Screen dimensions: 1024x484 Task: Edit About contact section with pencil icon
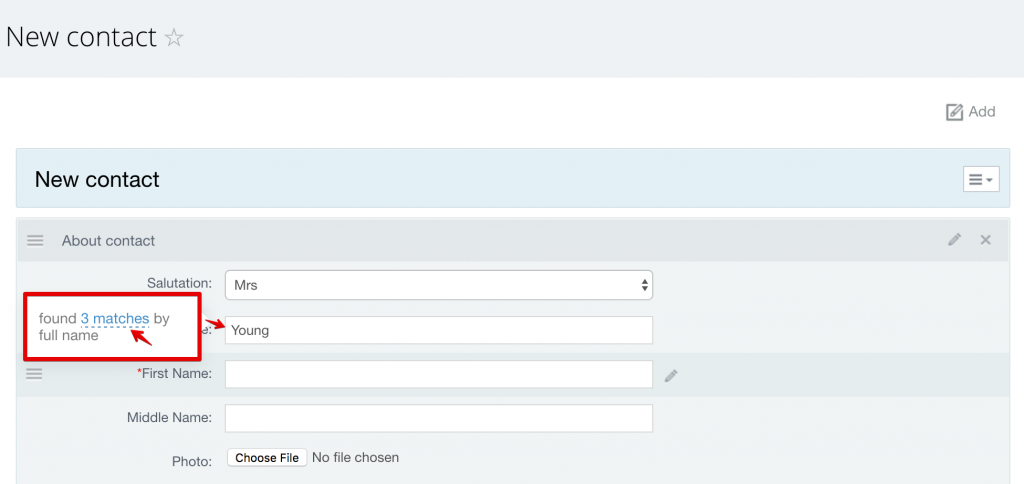955,240
